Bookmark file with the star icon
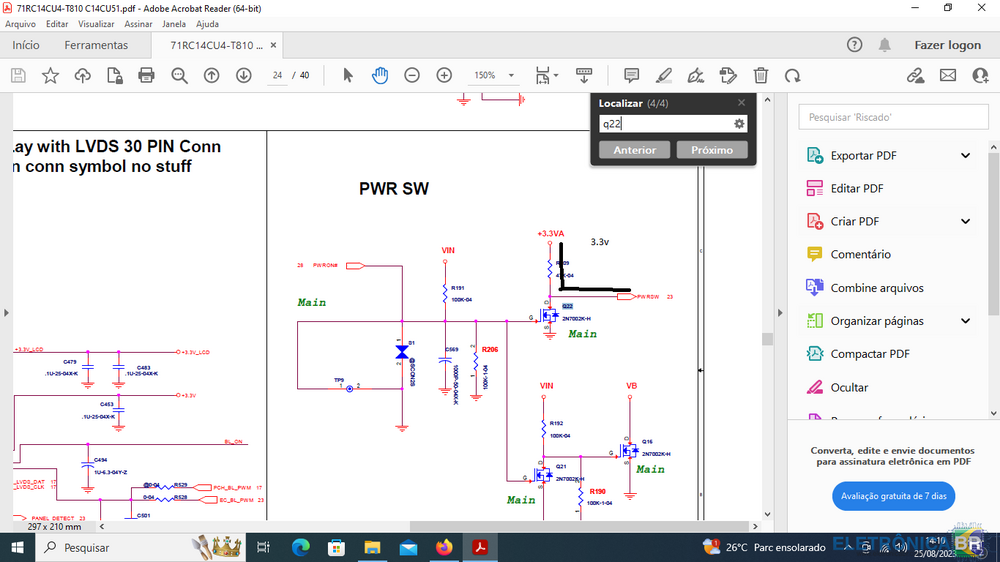1000x562 pixels. coord(51,76)
